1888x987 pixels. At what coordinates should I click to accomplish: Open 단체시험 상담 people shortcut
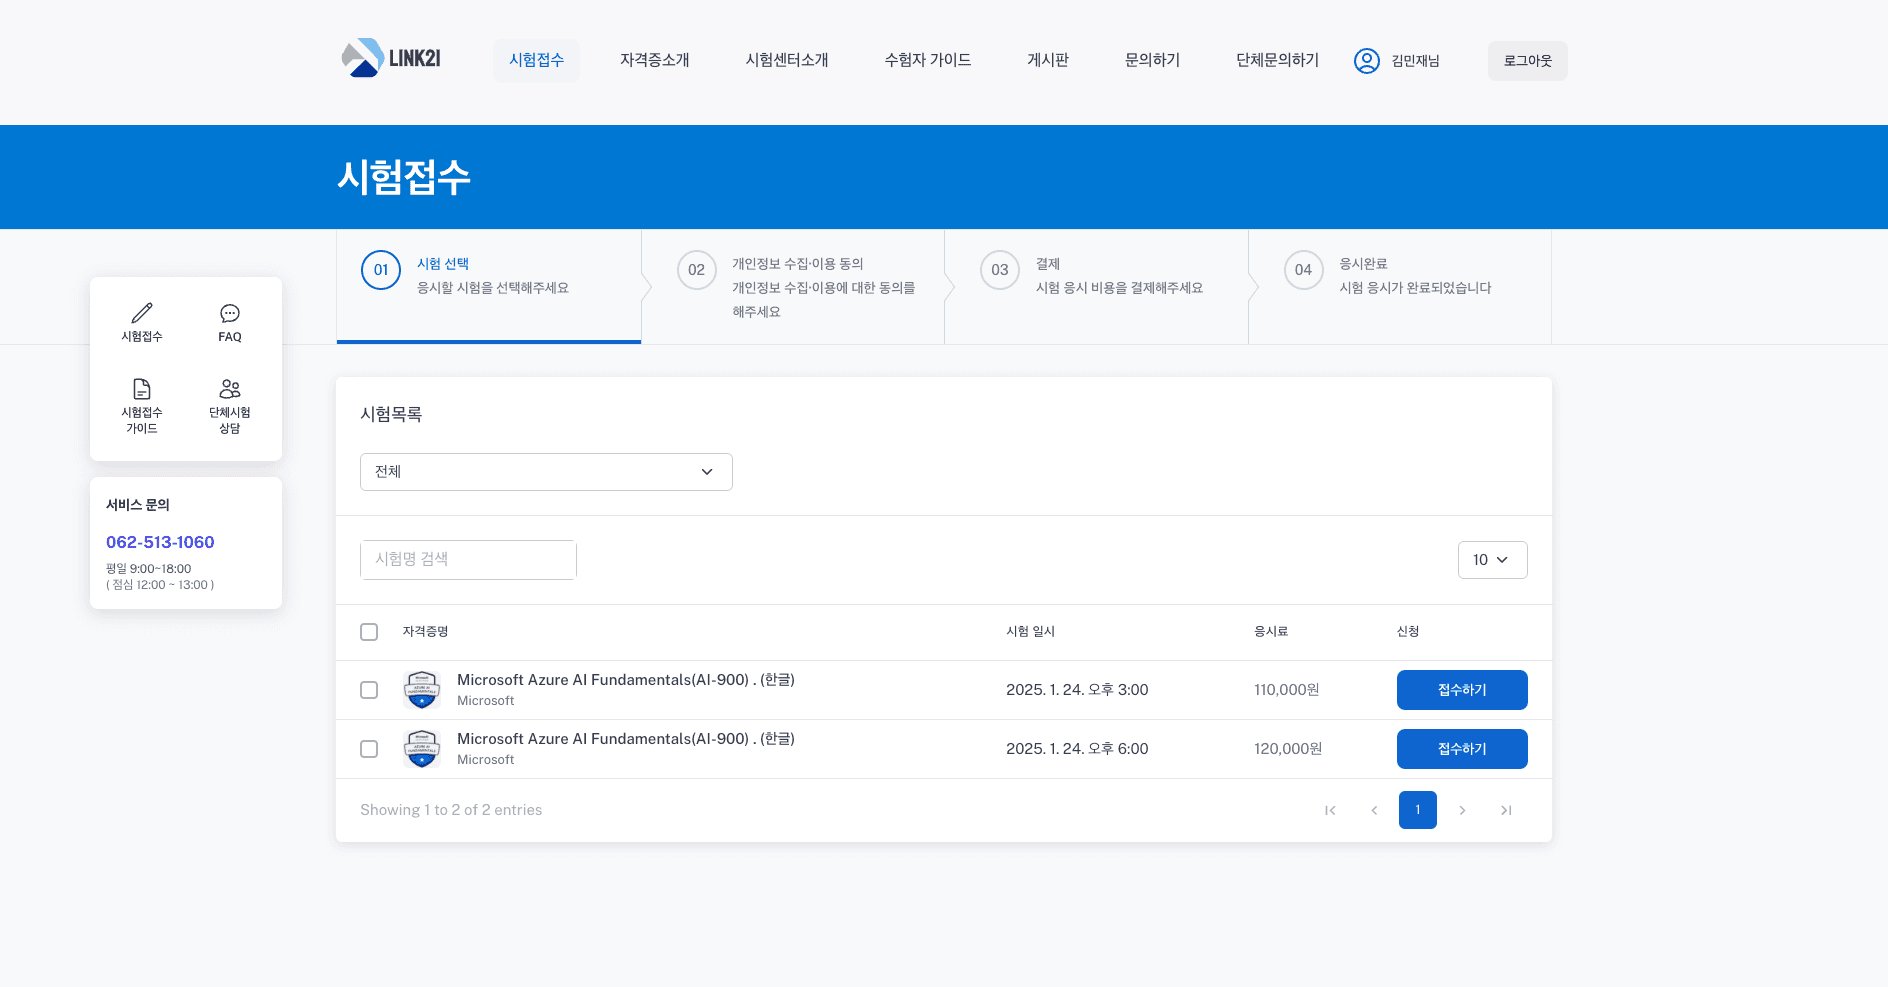point(230,406)
